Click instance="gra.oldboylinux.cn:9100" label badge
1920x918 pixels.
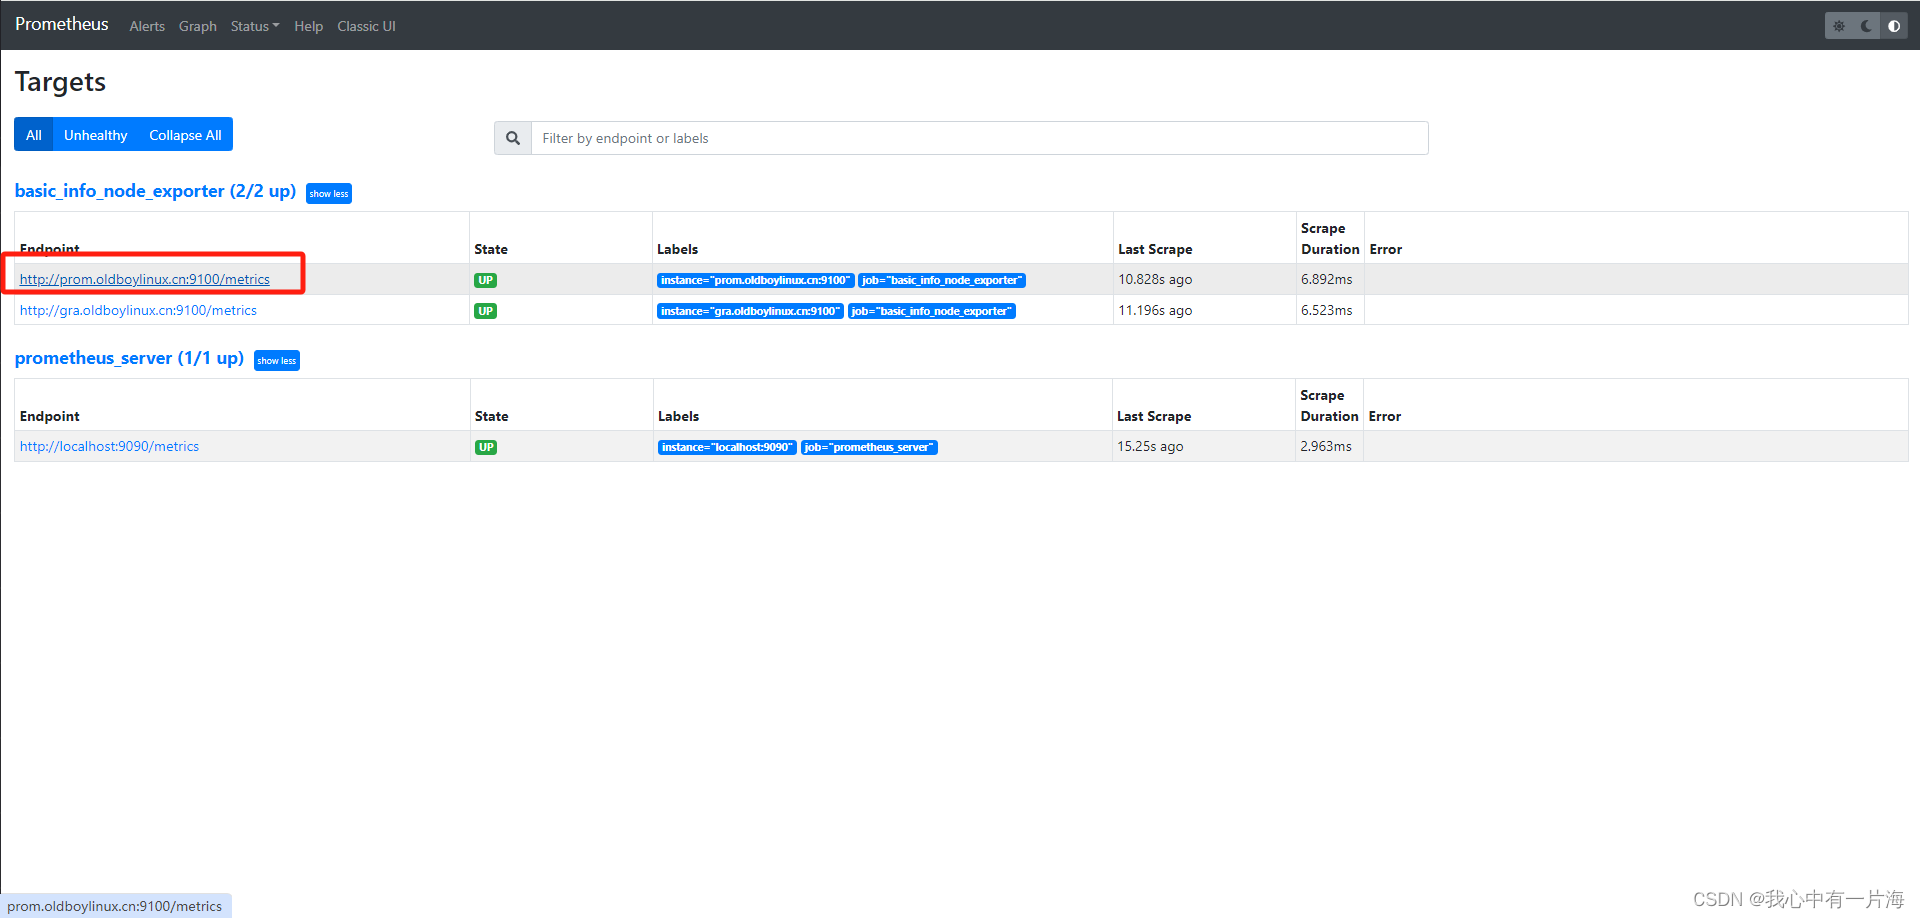750,311
